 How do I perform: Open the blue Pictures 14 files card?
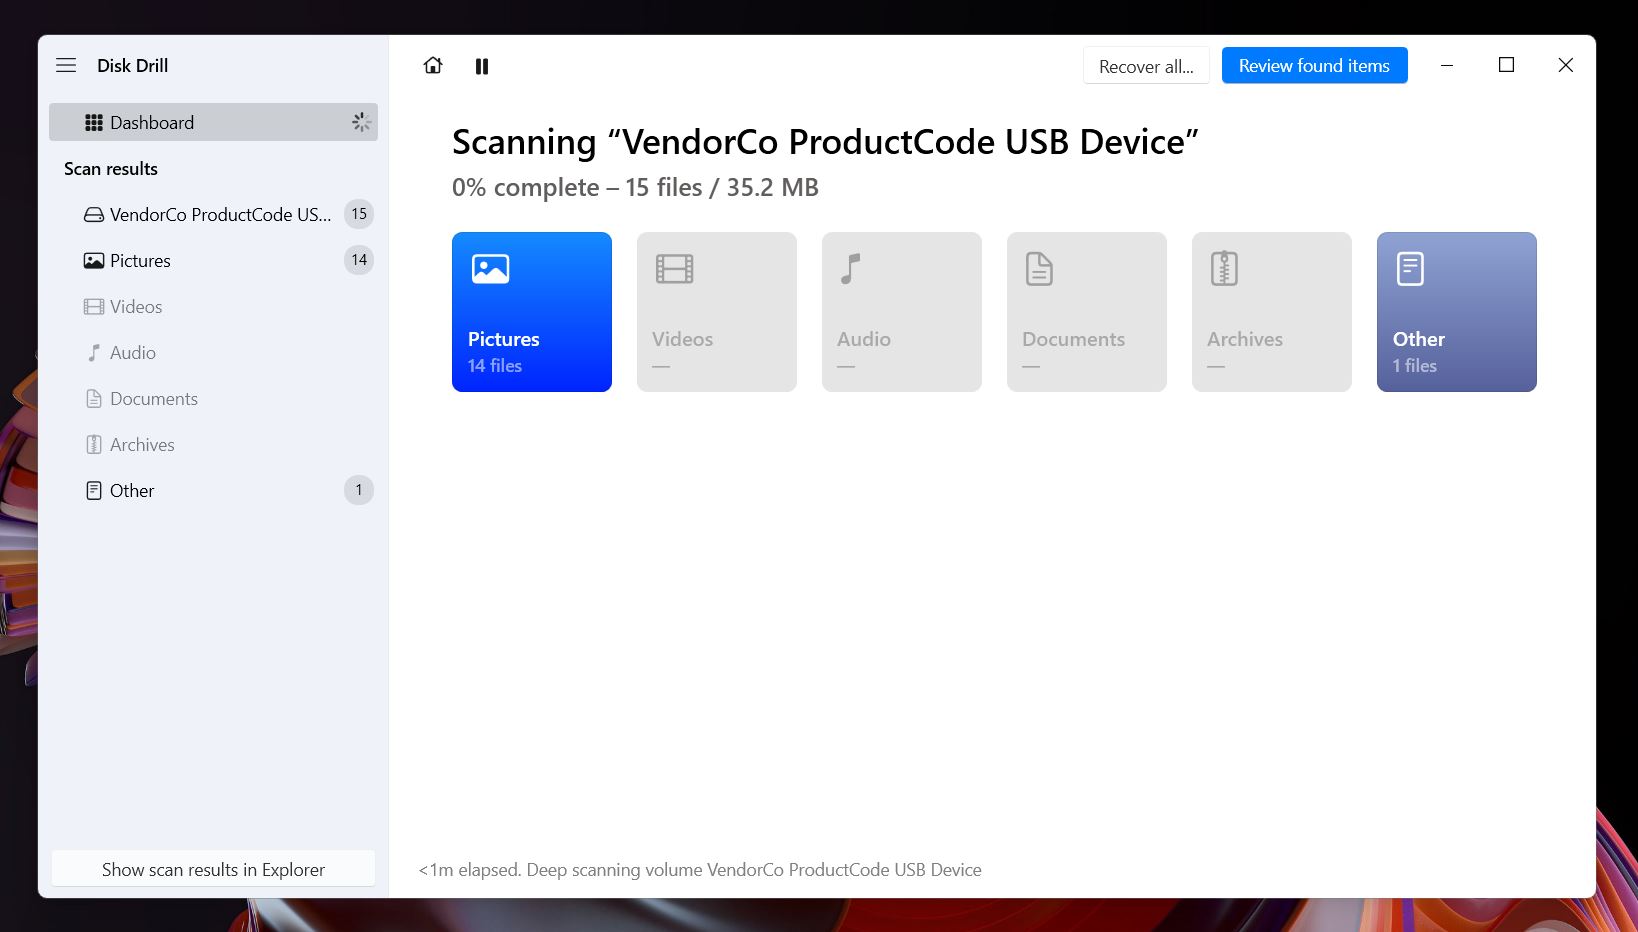coord(532,312)
